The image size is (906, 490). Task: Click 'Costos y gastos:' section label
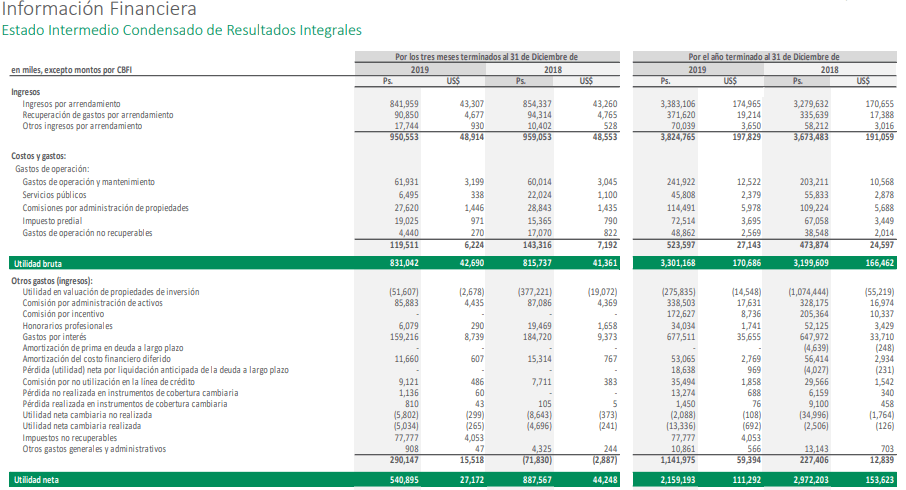[39, 156]
